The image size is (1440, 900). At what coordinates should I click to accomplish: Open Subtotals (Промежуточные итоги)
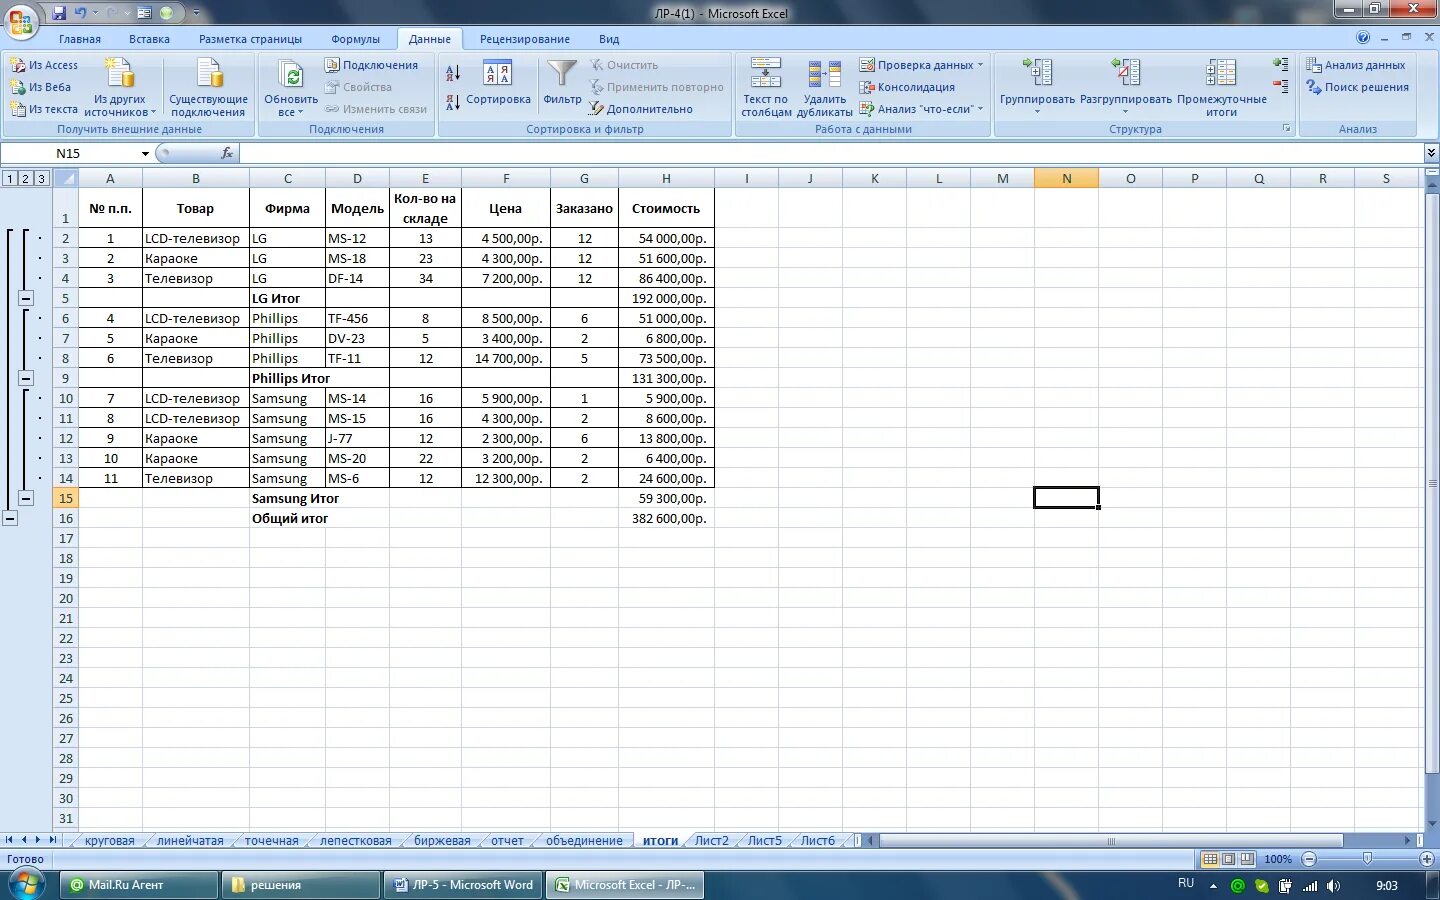click(1221, 87)
